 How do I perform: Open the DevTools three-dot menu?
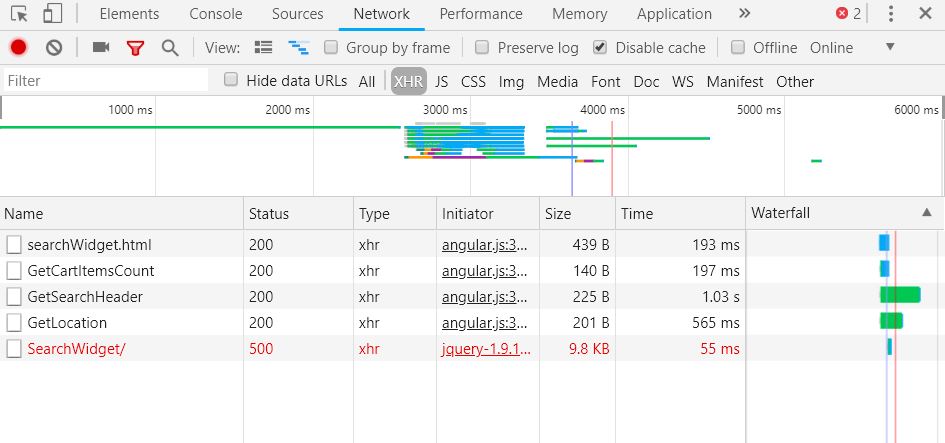pyautogui.click(x=890, y=14)
